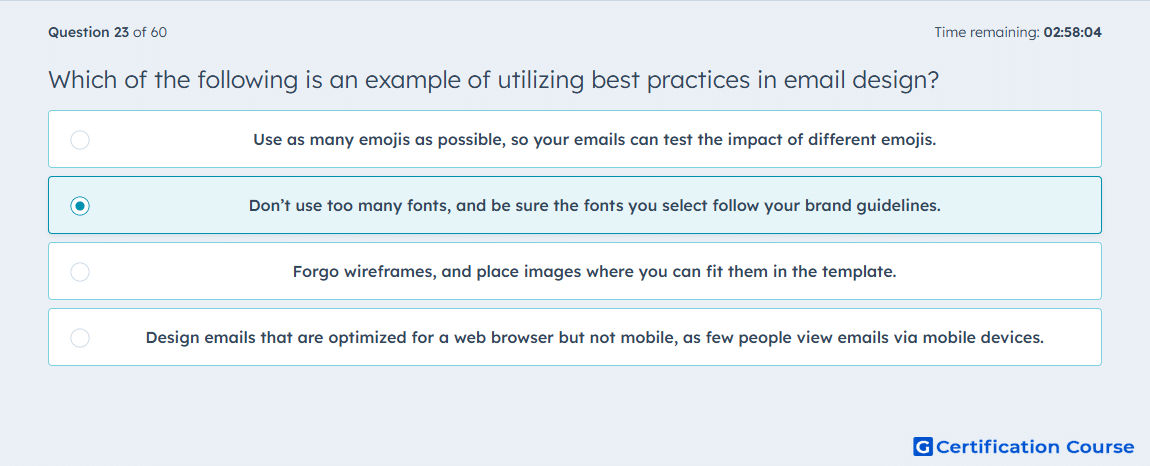This screenshot has width=1150, height=466.
Task: Click the 02:58:04 countdown timer value
Action: [1072, 32]
